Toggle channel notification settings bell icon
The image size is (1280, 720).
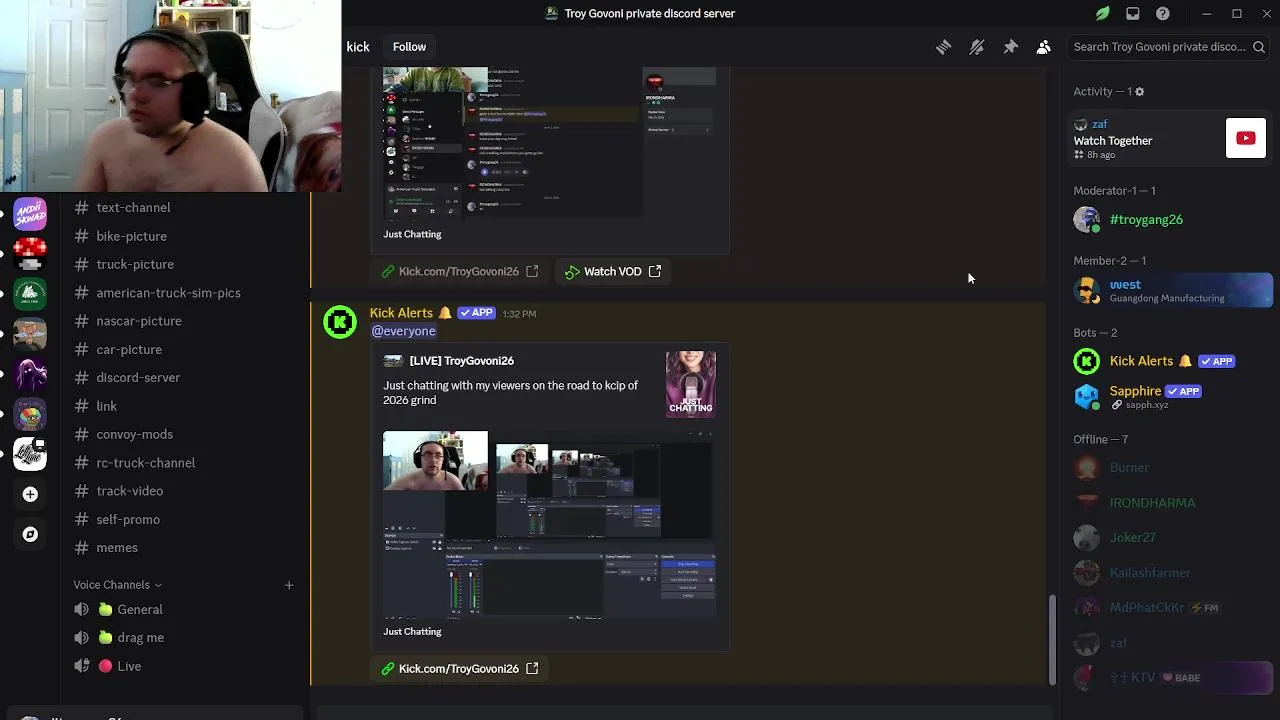(x=977, y=47)
